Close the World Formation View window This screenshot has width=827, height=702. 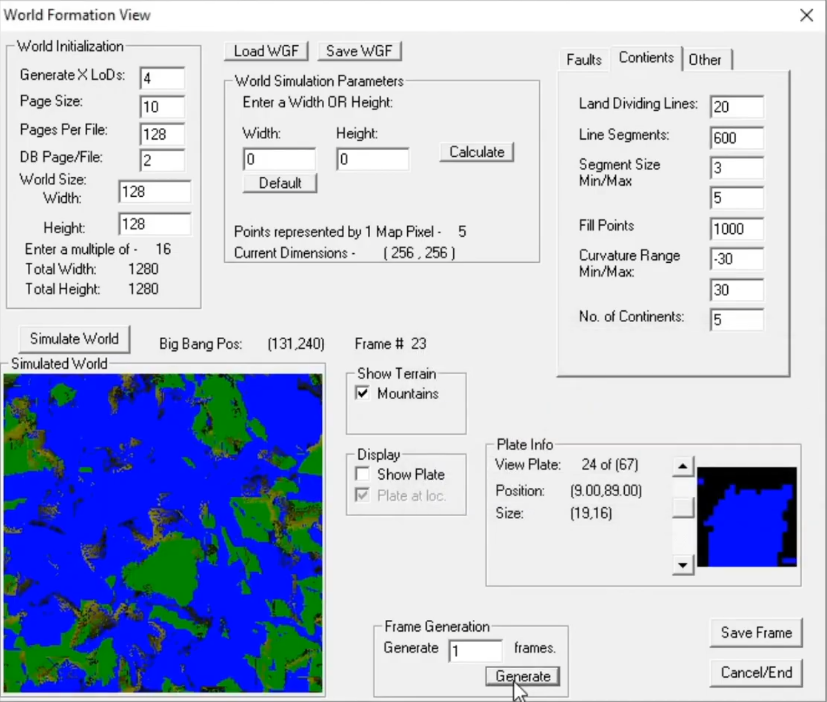coord(806,15)
